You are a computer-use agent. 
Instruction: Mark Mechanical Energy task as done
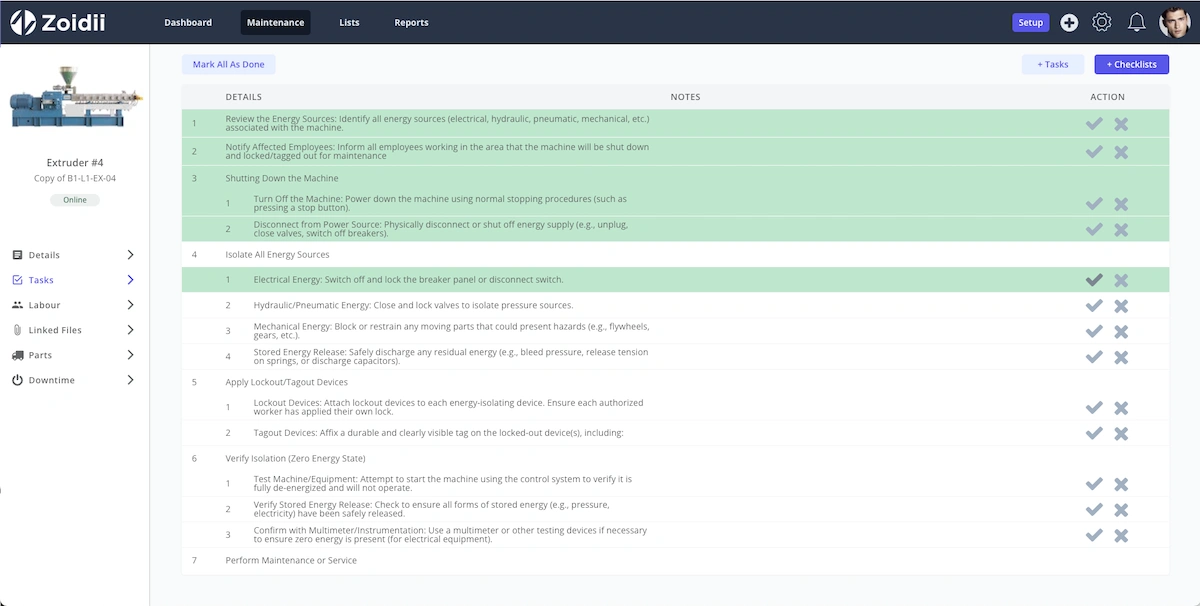(1094, 331)
